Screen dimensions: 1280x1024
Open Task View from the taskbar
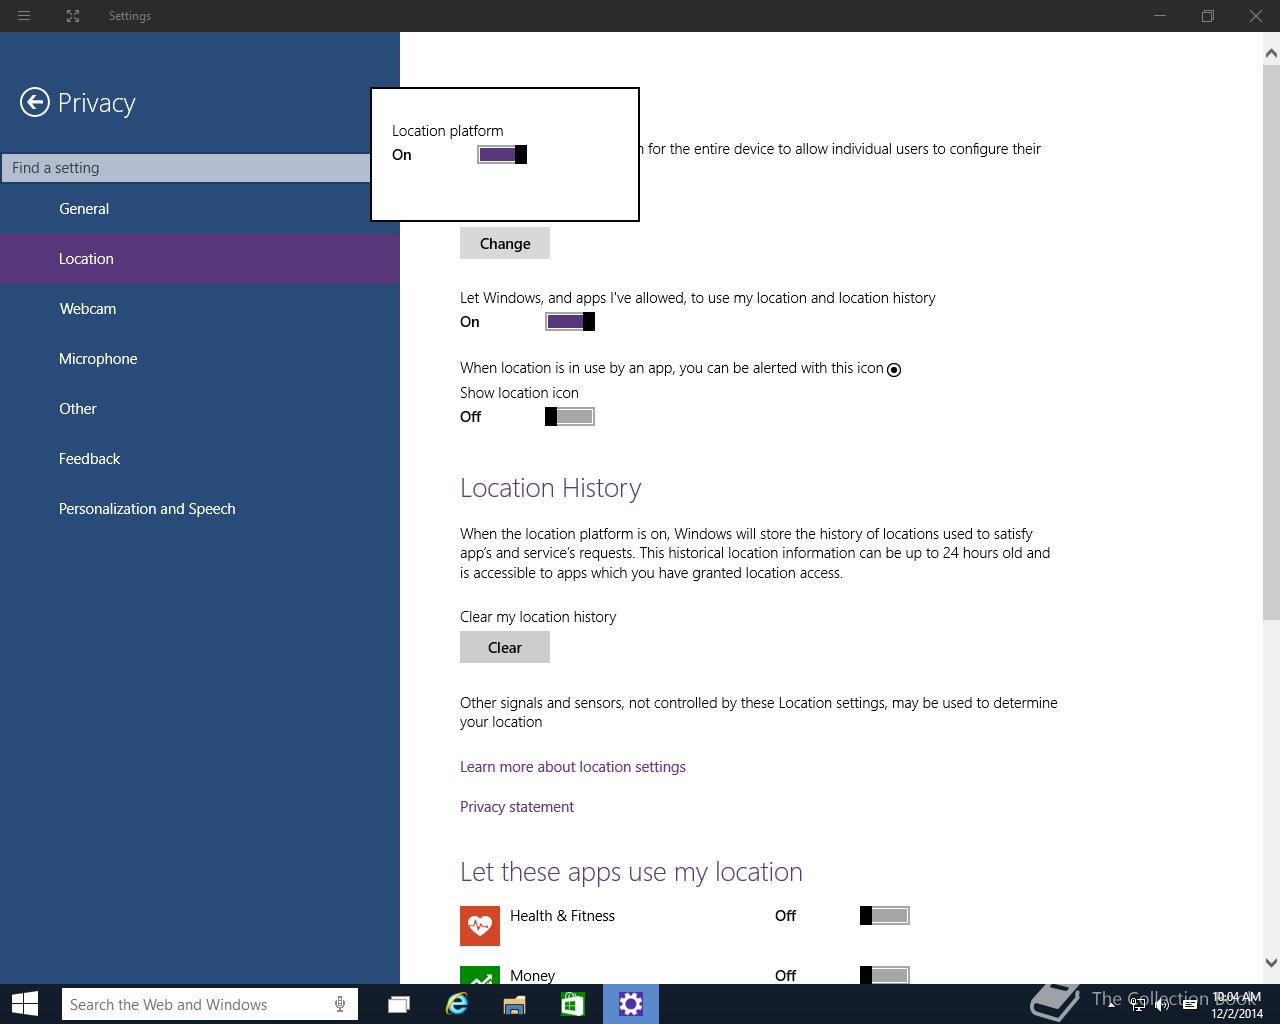tap(398, 1004)
